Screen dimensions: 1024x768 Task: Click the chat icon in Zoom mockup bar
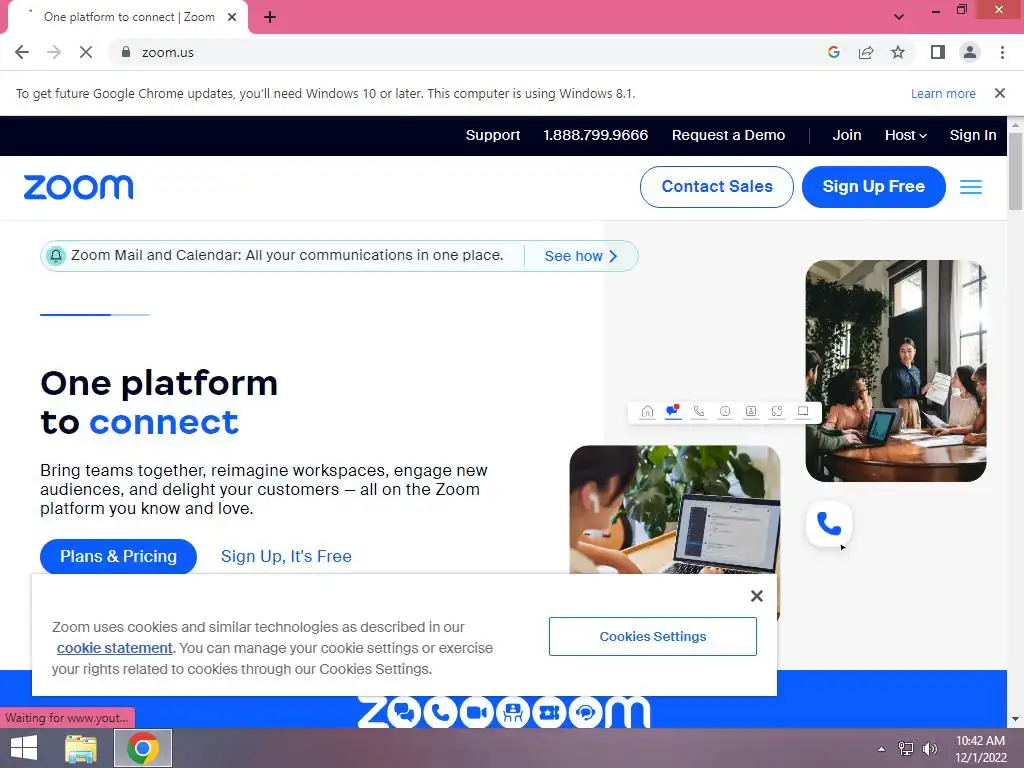673,411
